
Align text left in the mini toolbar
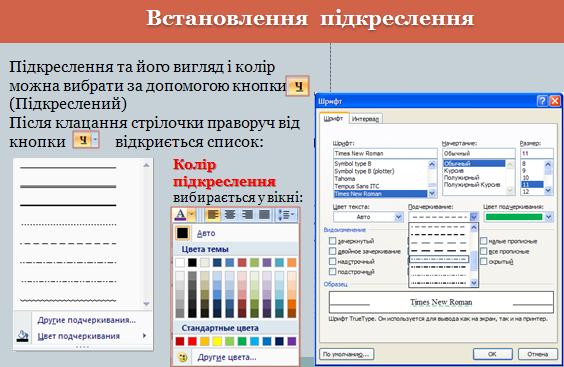point(213,215)
